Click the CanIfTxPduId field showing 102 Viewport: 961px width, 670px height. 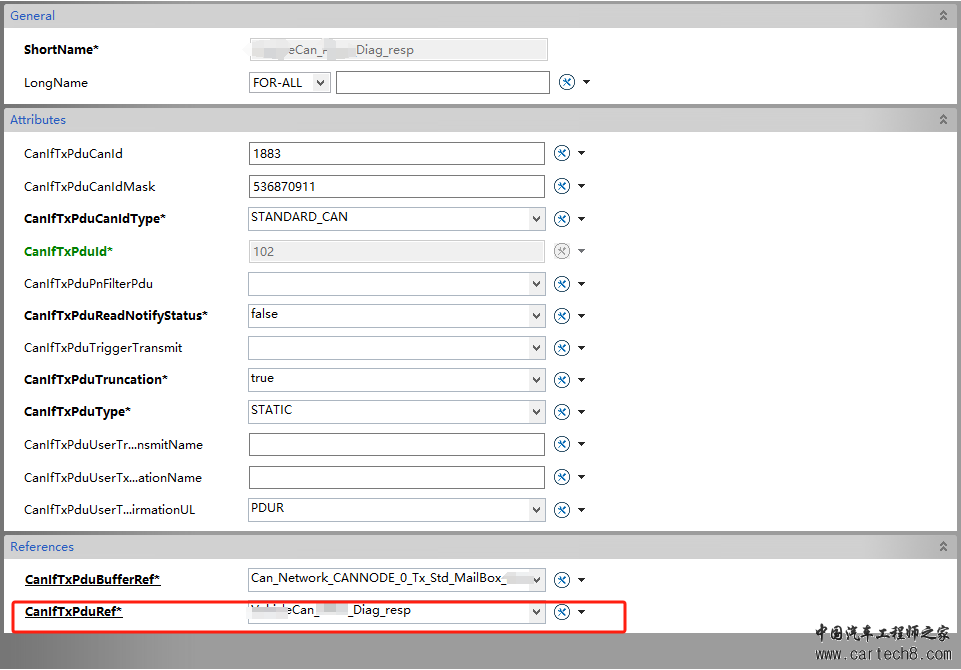click(x=397, y=251)
